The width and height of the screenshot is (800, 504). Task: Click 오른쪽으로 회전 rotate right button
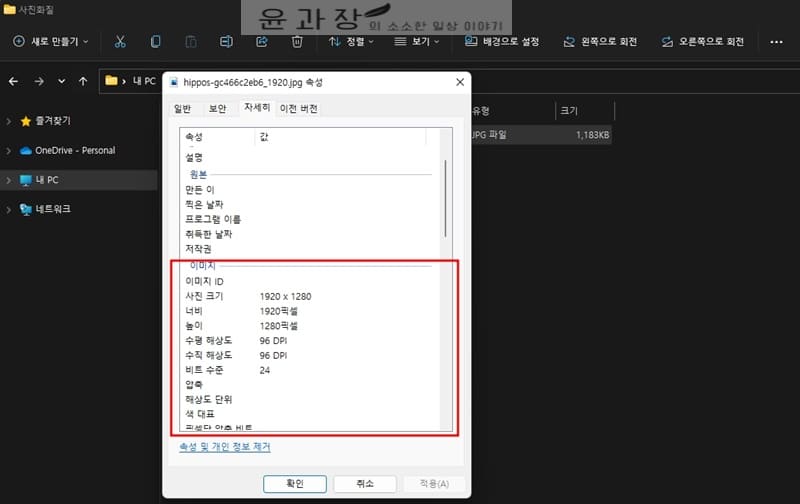coord(703,42)
